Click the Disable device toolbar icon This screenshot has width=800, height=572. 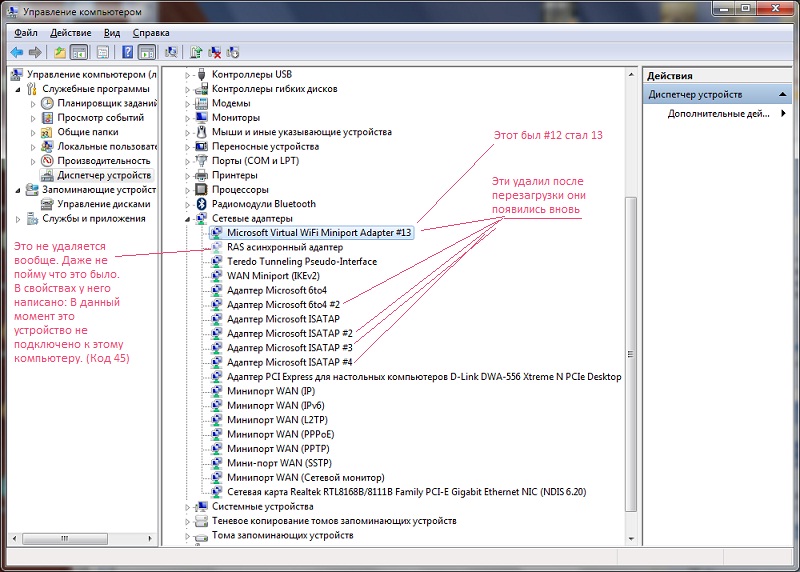(233, 52)
